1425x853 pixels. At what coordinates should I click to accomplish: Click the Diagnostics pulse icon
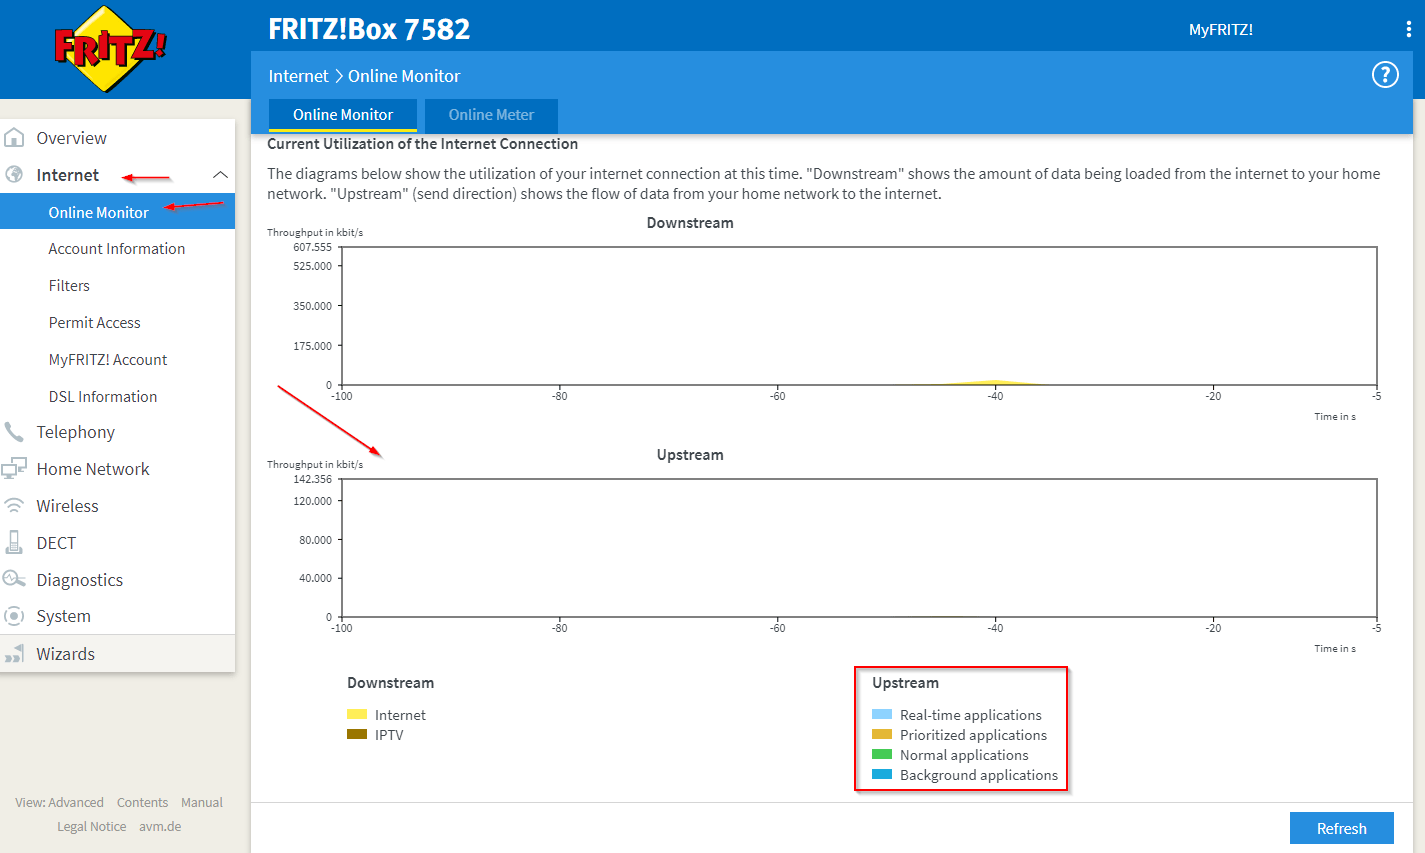pos(14,580)
